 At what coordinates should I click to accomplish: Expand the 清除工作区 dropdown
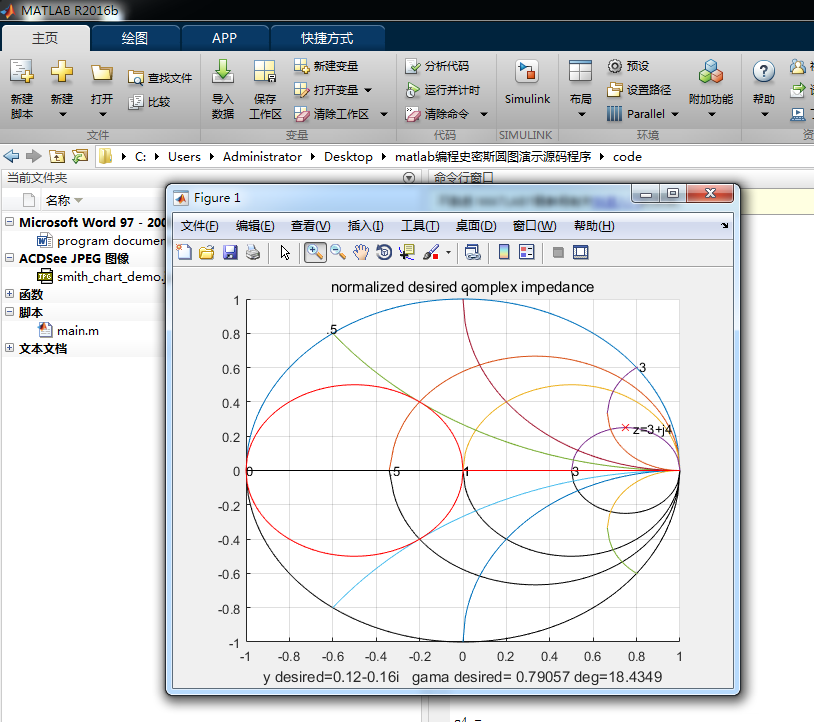point(384,114)
